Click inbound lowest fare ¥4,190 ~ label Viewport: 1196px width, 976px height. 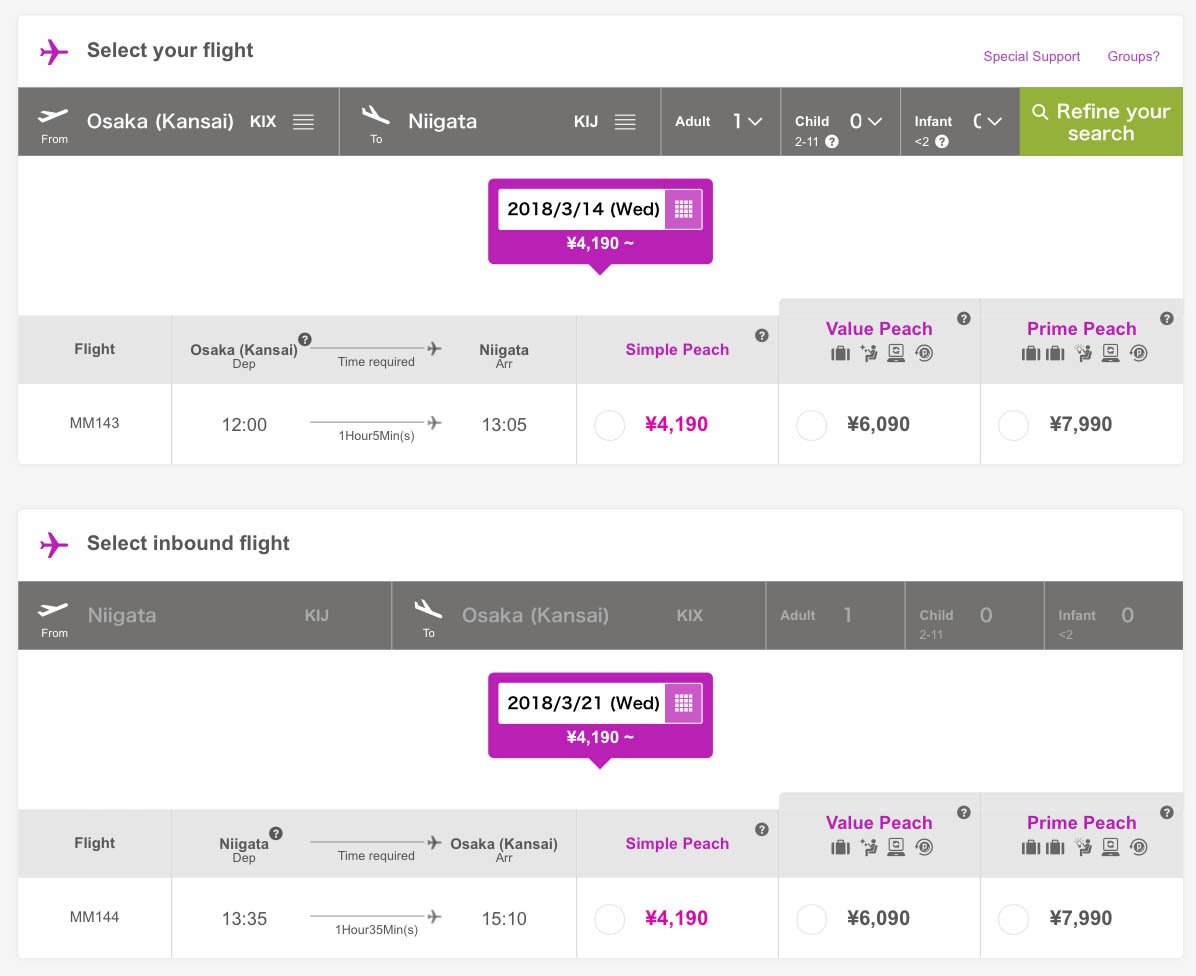(600, 737)
